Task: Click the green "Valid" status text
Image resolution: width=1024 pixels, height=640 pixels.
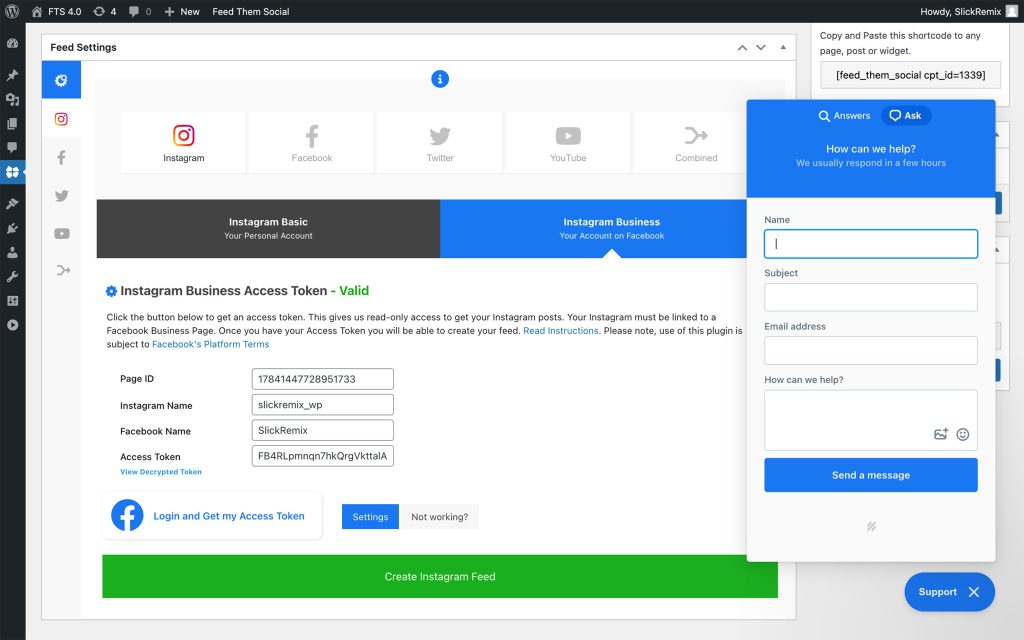Action: tap(354, 291)
